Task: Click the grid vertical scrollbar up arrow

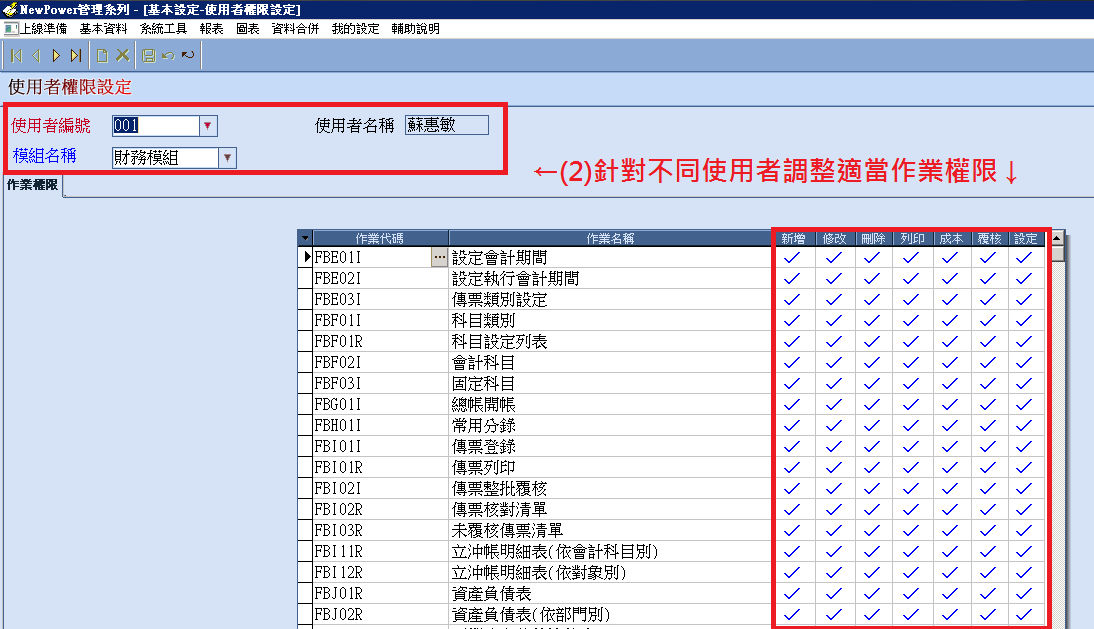Action: [1057, 238]
